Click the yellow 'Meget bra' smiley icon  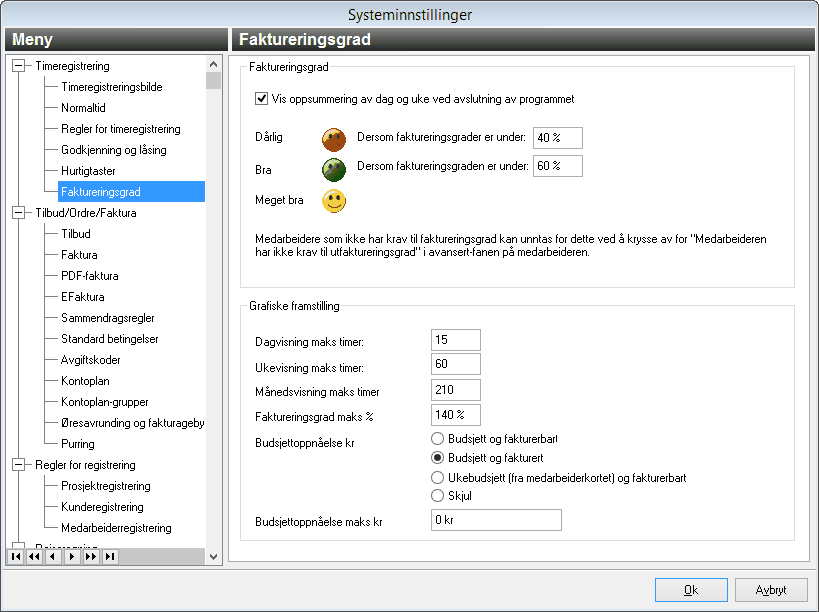point(334,201)
